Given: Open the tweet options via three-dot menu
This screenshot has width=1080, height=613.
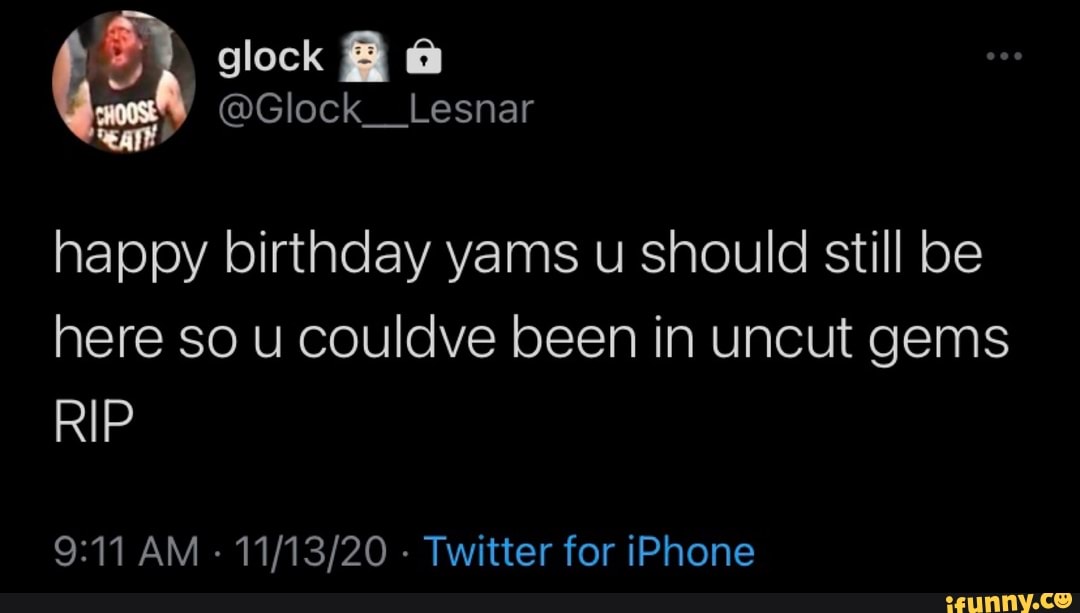Looking at the screenshot, I should coord(1003,57).
